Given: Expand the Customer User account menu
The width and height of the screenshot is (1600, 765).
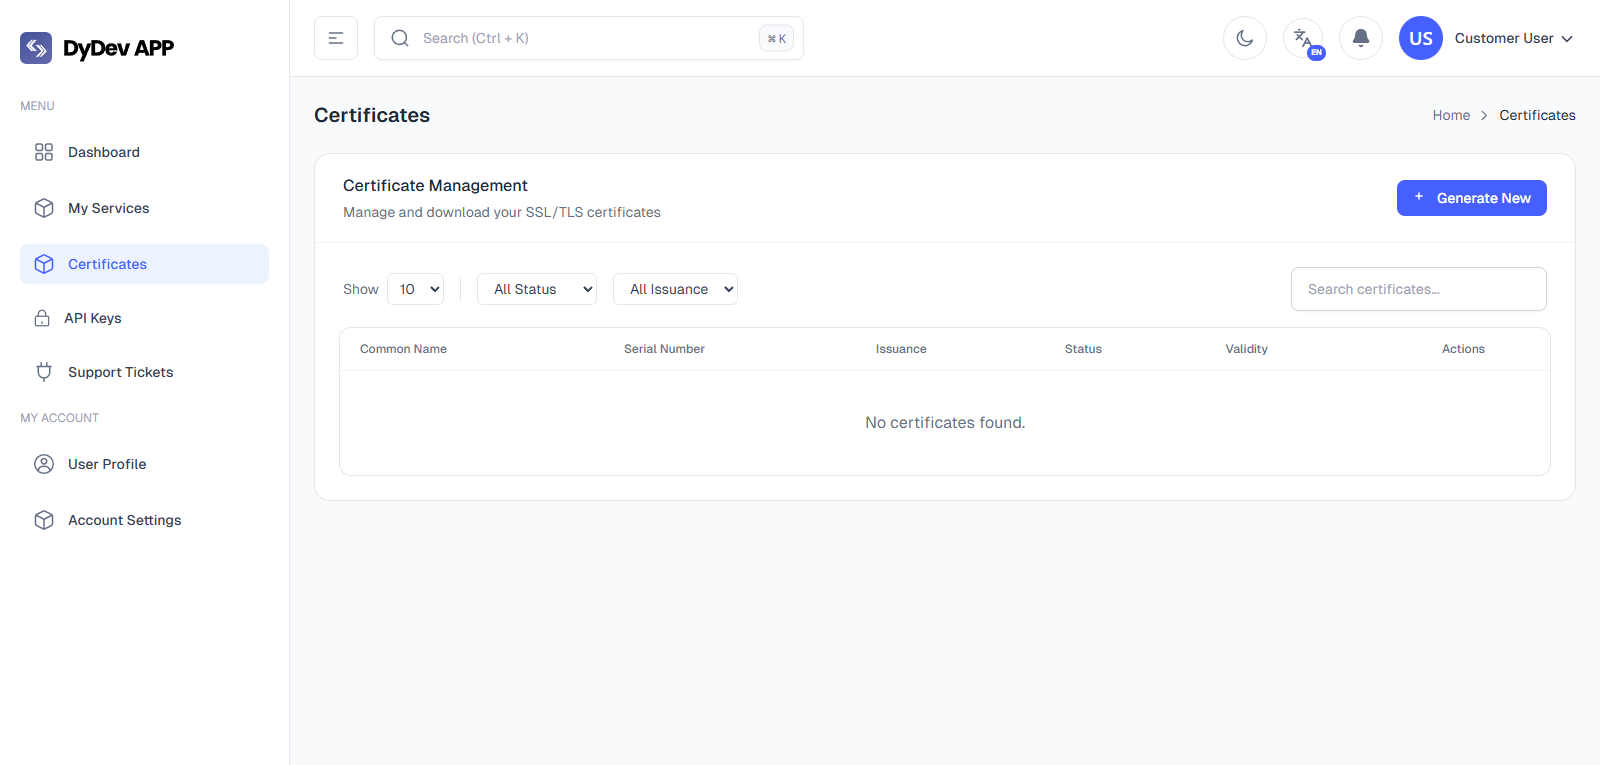Looking at the screenshot, I should (1513, 38).
